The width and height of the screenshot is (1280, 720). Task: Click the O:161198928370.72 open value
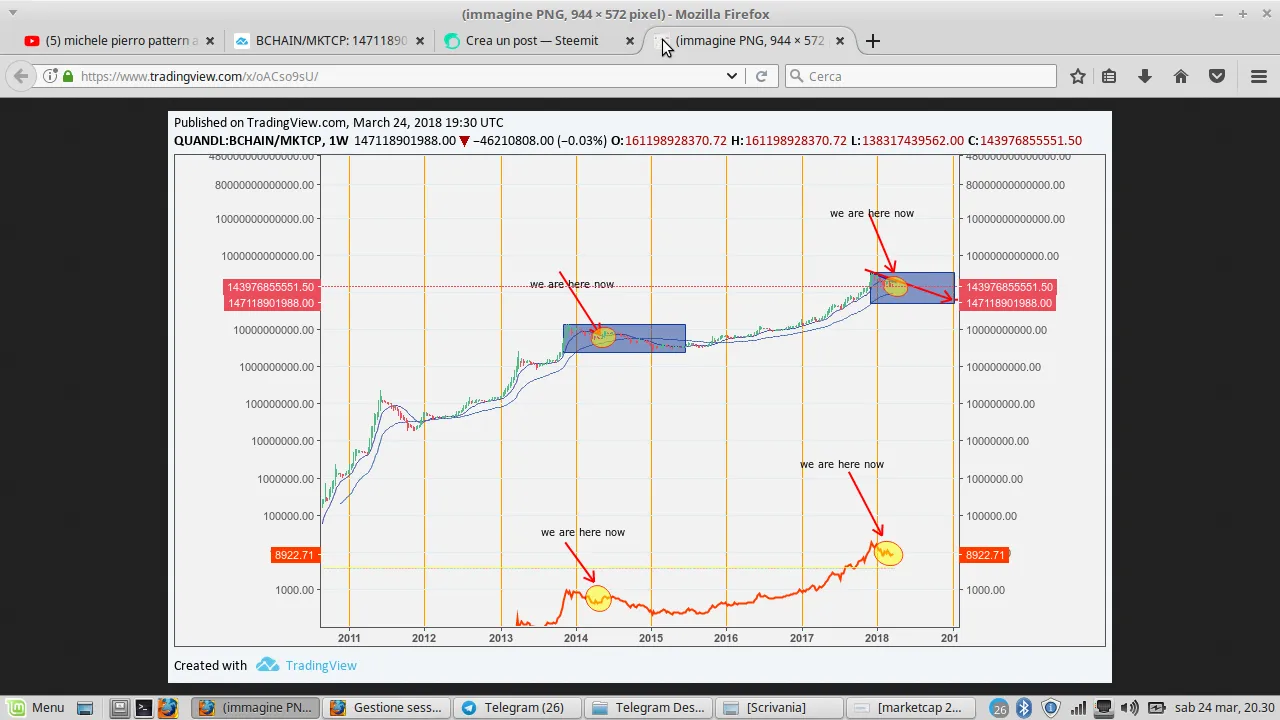tap(669, 141)
